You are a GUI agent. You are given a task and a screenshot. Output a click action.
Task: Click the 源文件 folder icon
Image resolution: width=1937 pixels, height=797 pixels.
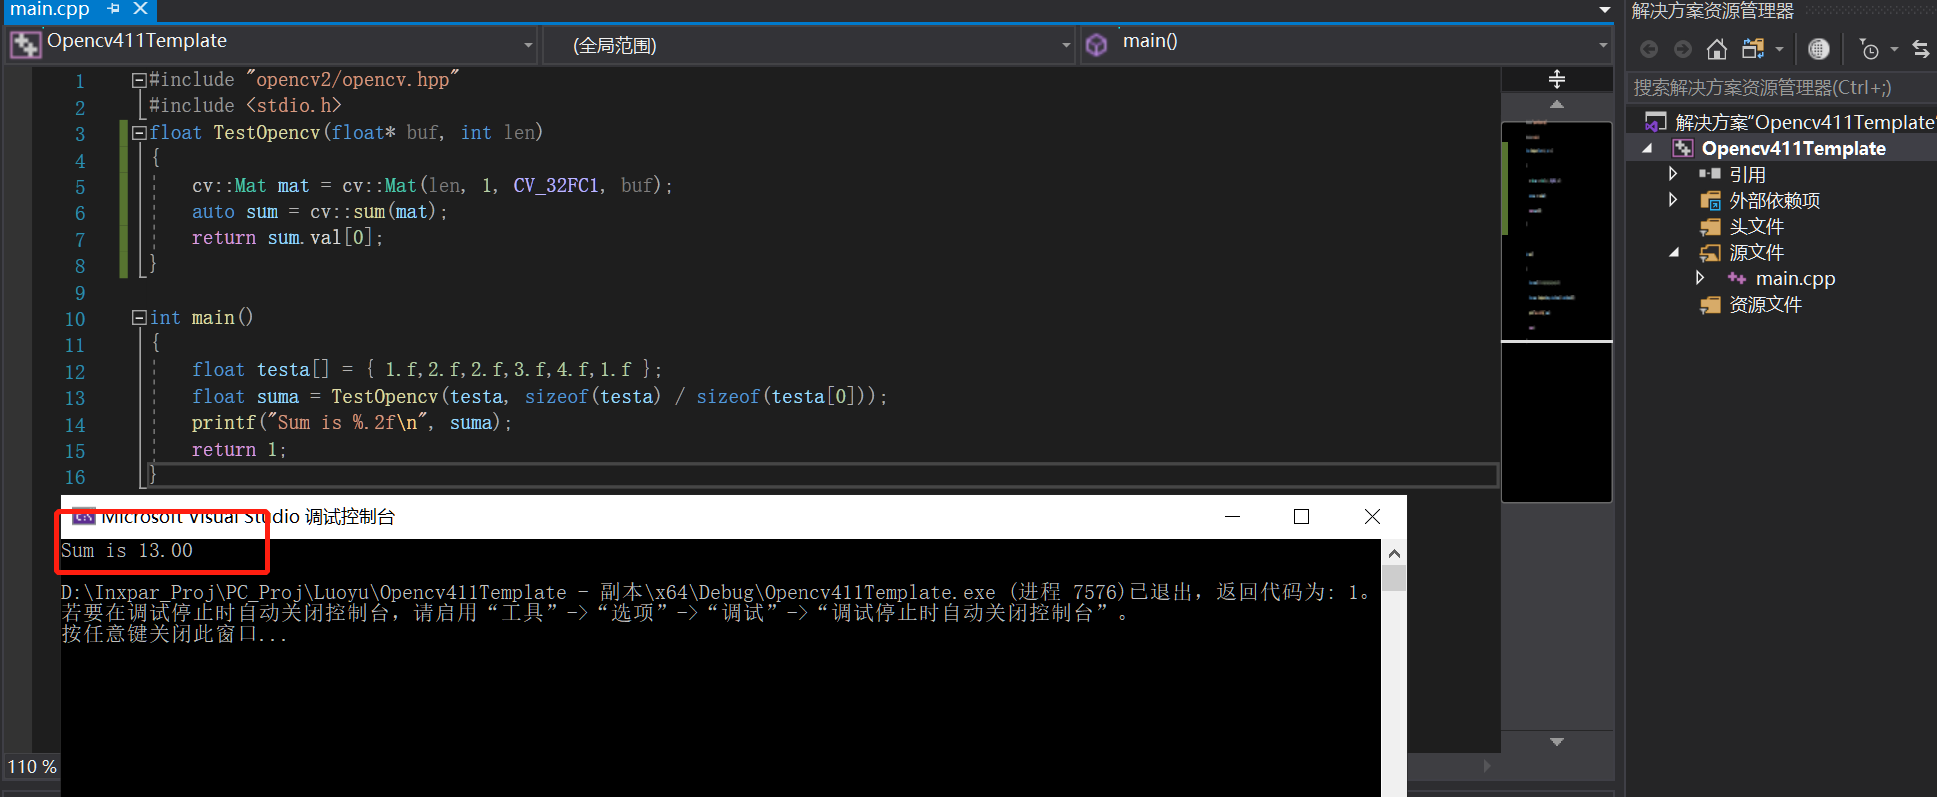[1710, 252]
